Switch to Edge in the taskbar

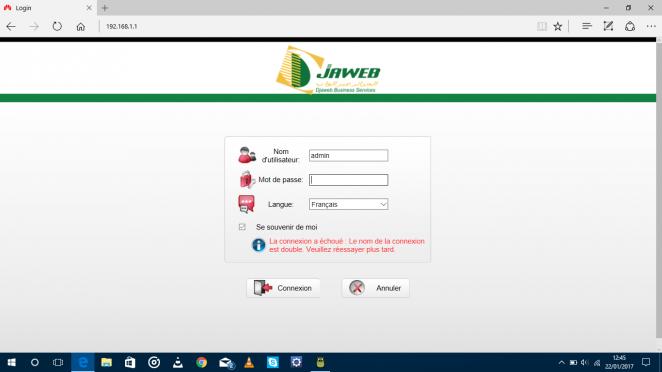tap(83, 362)
